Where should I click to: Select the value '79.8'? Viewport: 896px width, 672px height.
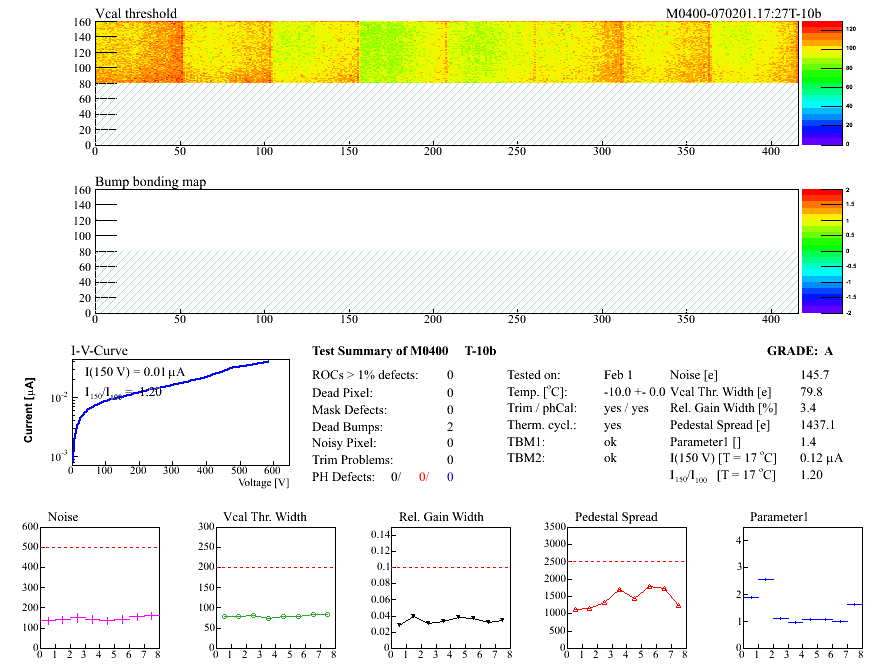811,392
